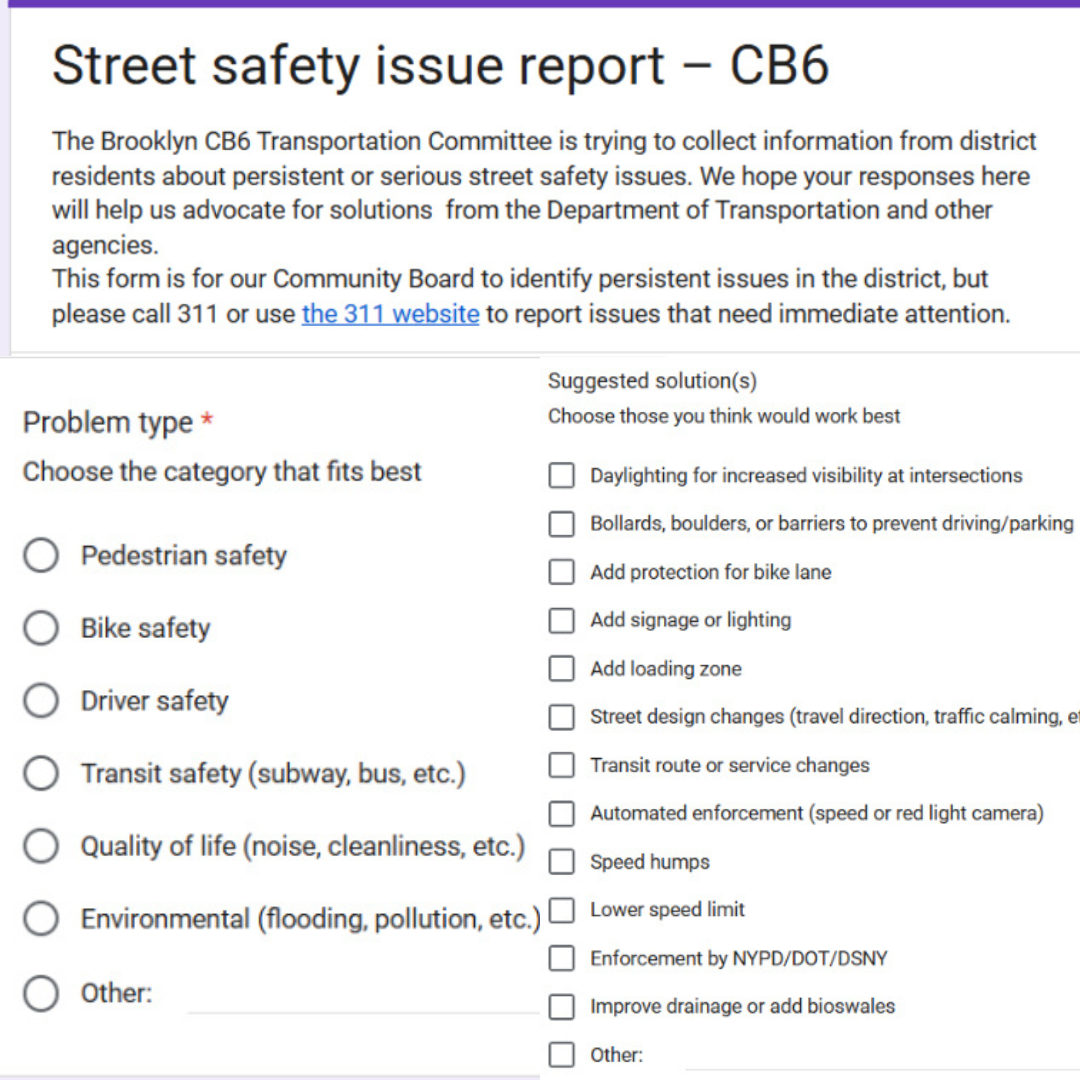This screenshot has width=1080, height=1080.
Task: Check Daylighting for increased visibility at intersections
Action: tap(562, 476)
